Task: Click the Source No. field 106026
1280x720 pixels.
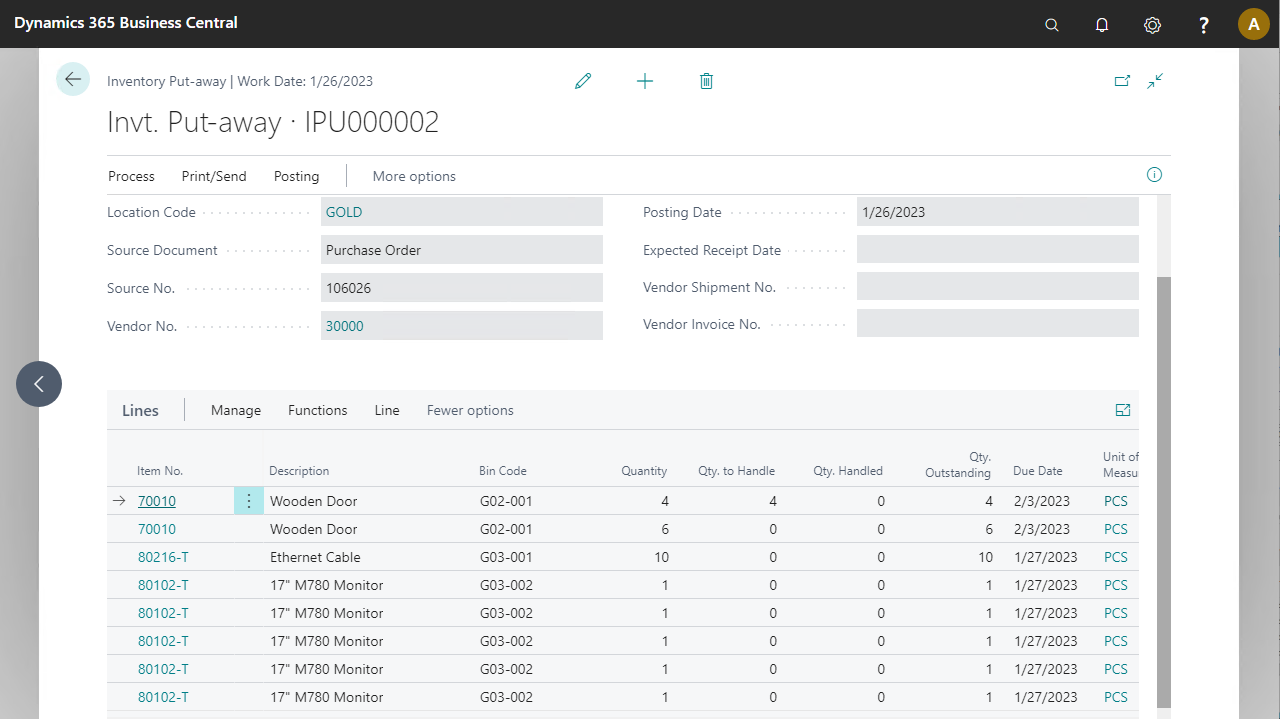Action: coord(462,288)
